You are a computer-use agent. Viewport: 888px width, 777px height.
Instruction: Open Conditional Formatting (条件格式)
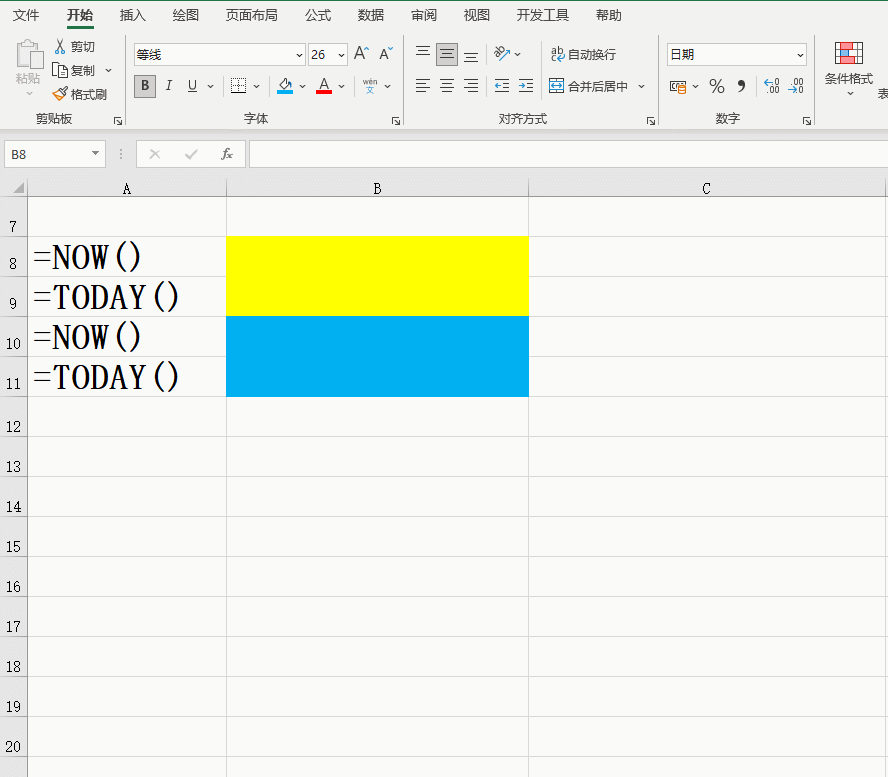pyautogui.click(x=848, y=68)
